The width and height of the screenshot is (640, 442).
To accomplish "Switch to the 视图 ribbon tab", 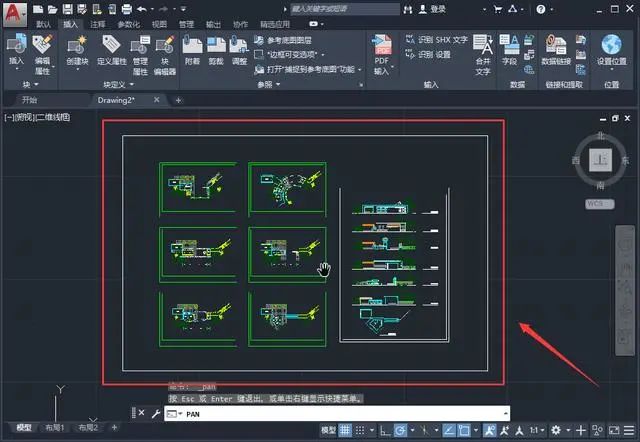I will pos(159,24).
